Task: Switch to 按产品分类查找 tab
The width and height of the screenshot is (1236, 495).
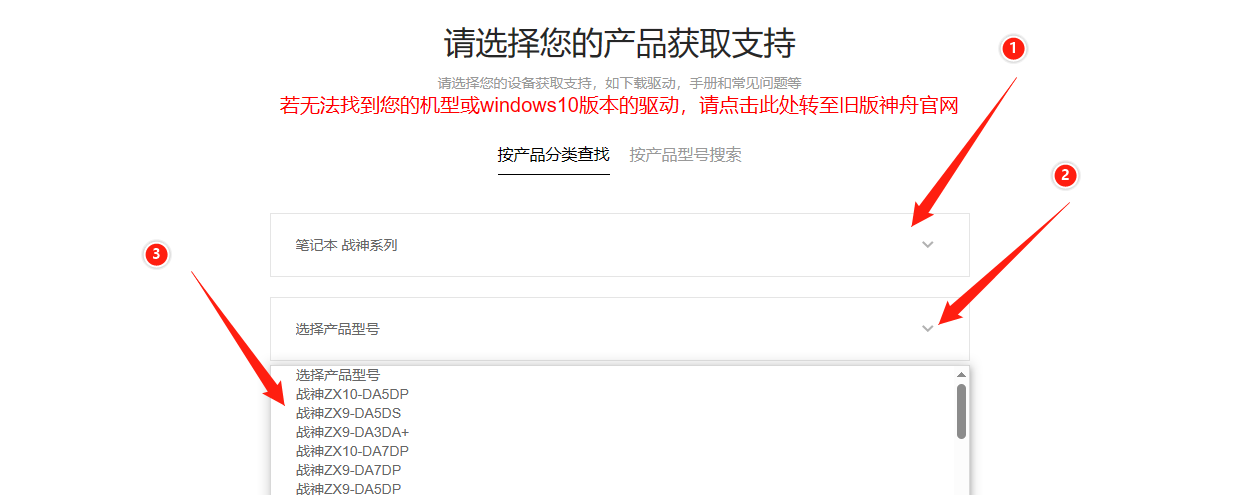Action: point(554,155)
